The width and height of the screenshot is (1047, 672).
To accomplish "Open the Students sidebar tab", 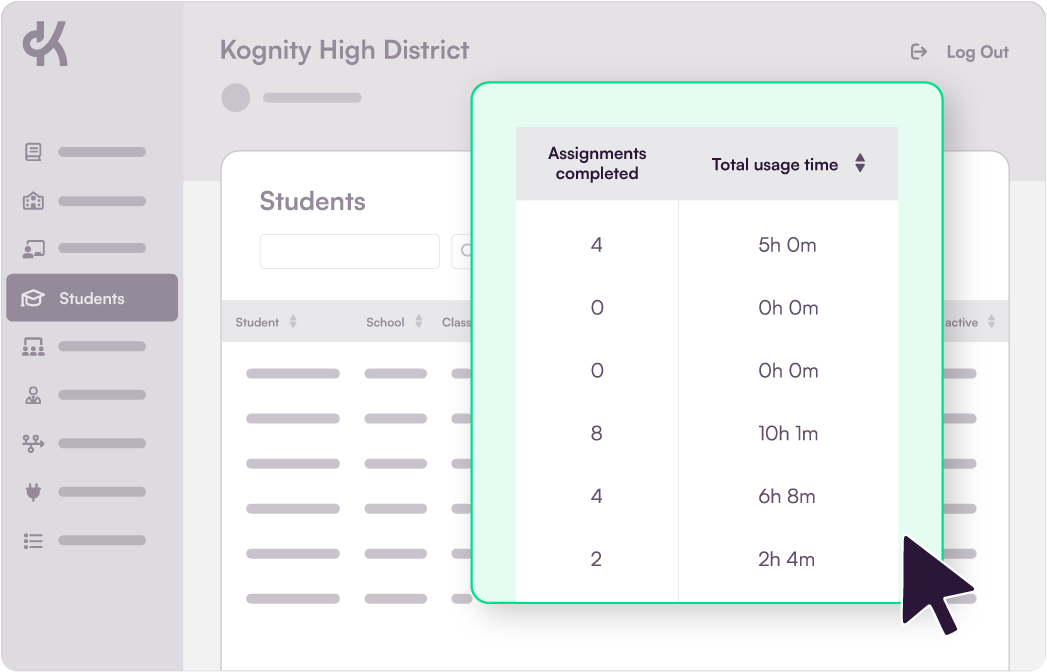I will click(92, 298).
